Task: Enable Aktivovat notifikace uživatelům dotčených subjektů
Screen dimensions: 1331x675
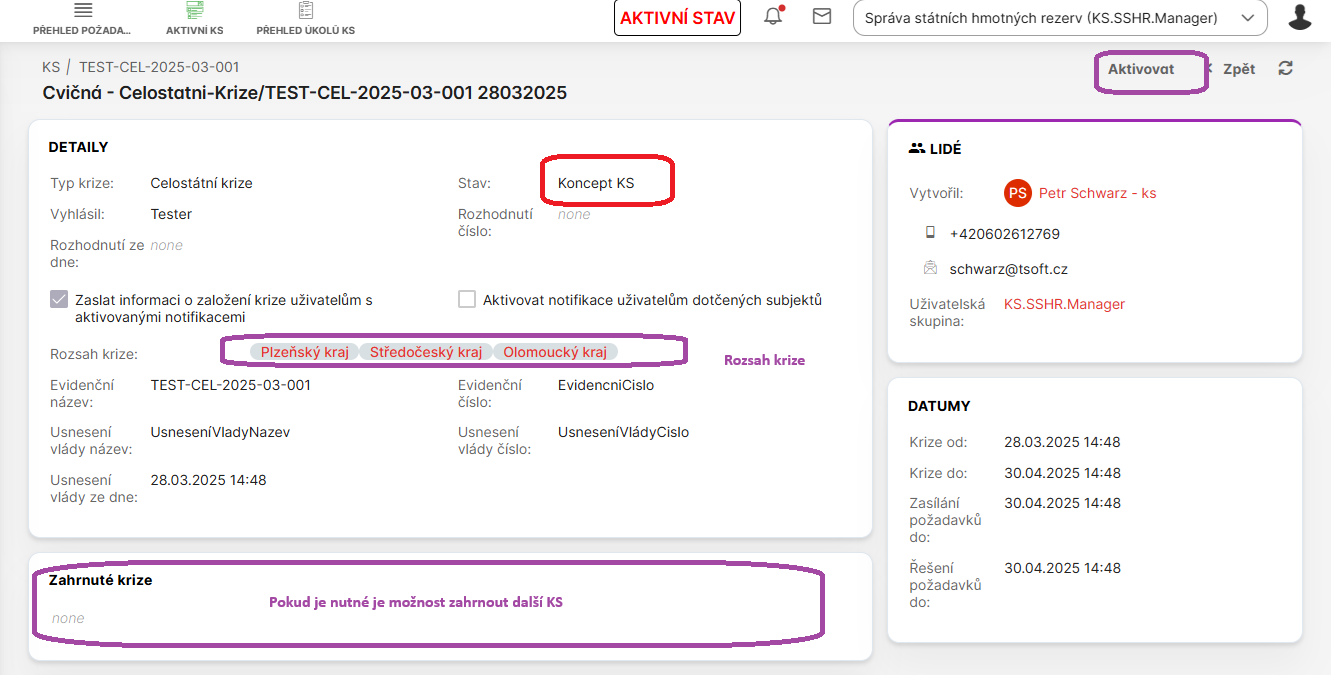Action: point(467,299)
